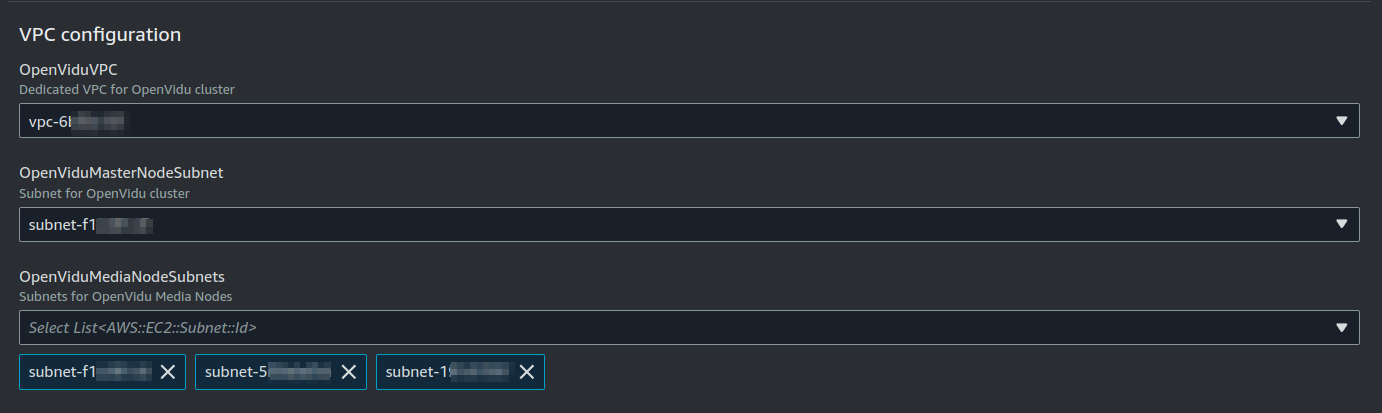Click the OpenViduMasterNodeSubnet field label
The height and width of the screenshot is (413, 1382).
[121, 172]
